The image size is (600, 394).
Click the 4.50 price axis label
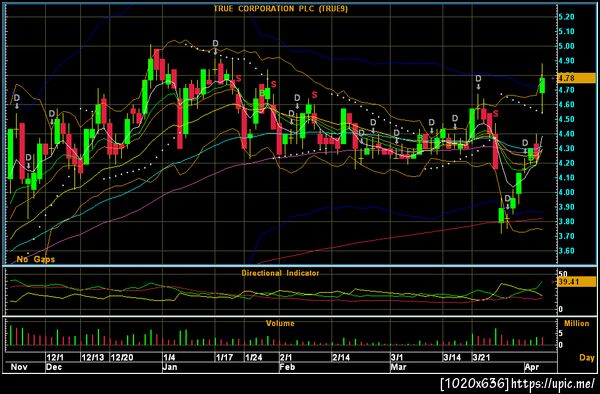coord(566,119)
